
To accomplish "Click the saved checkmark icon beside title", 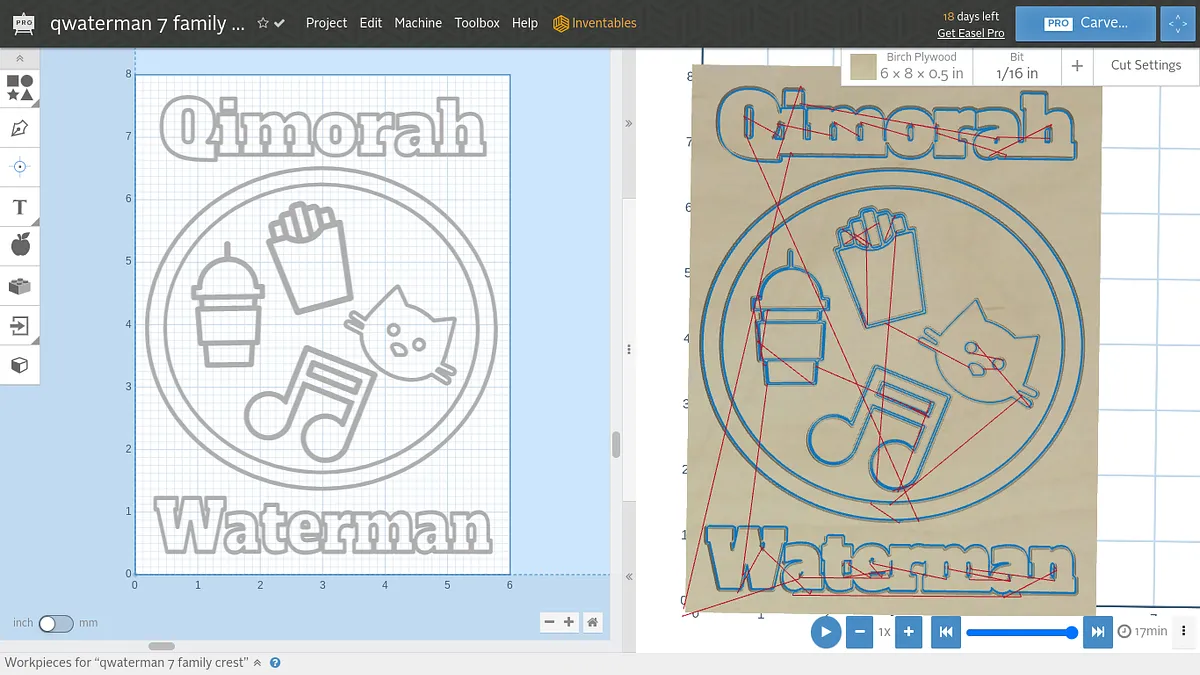I will pos(279,23).
